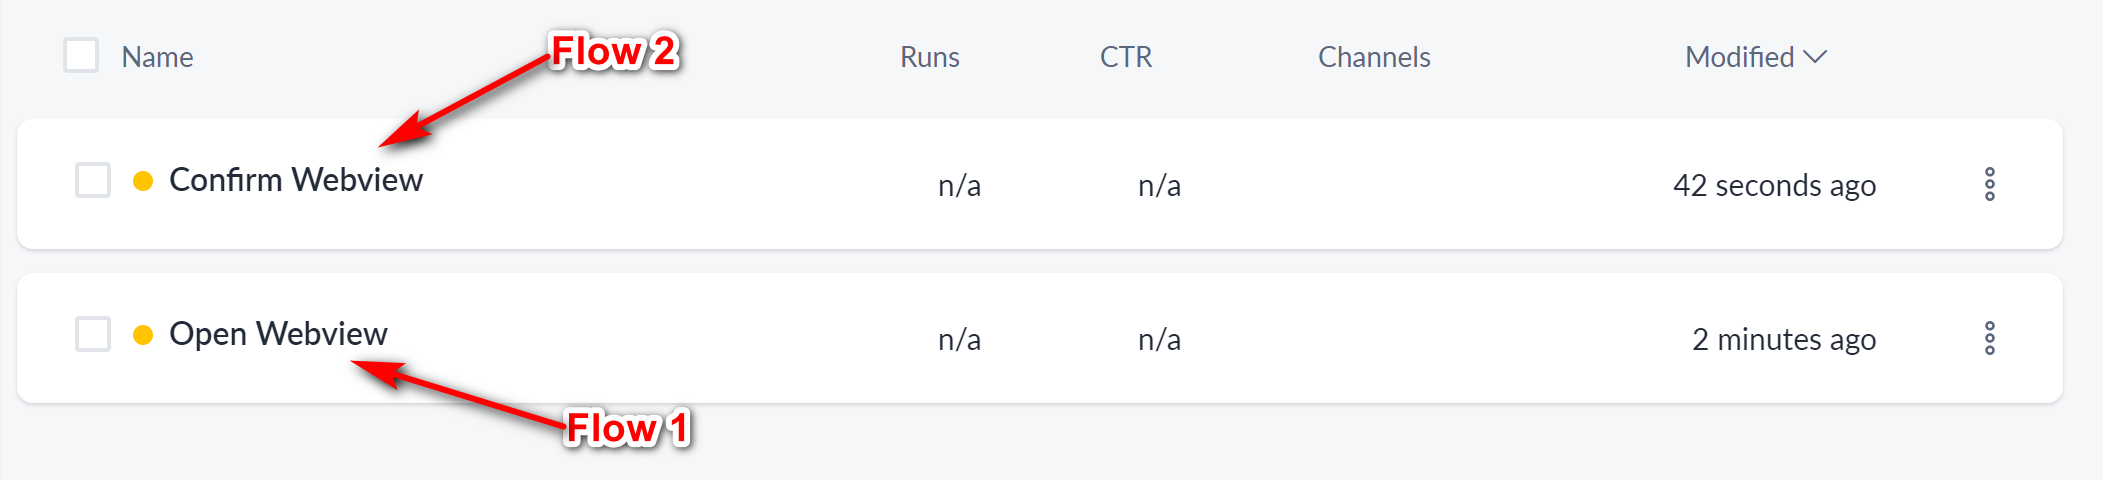Click the CTR n/a value for Confirm Webview

click(1159, 186)
